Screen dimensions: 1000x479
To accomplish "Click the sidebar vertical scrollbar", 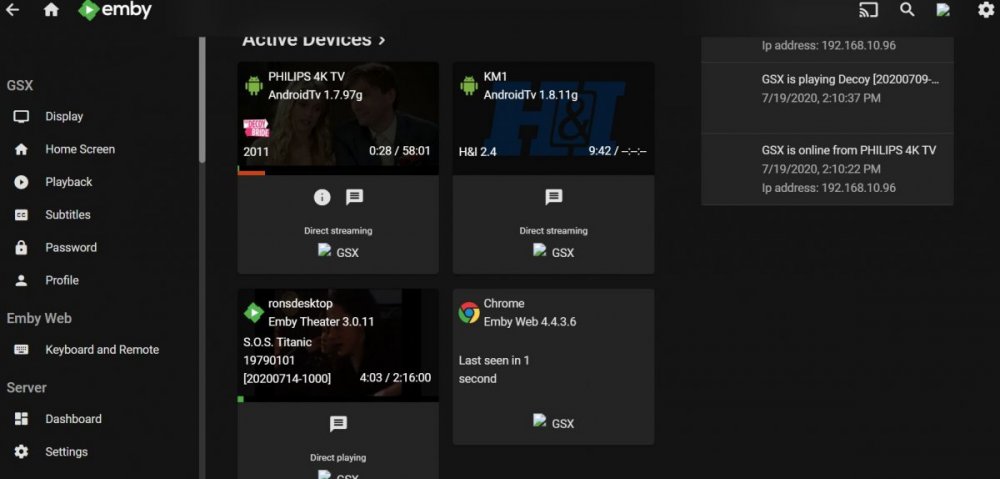I will click(202, 99).
